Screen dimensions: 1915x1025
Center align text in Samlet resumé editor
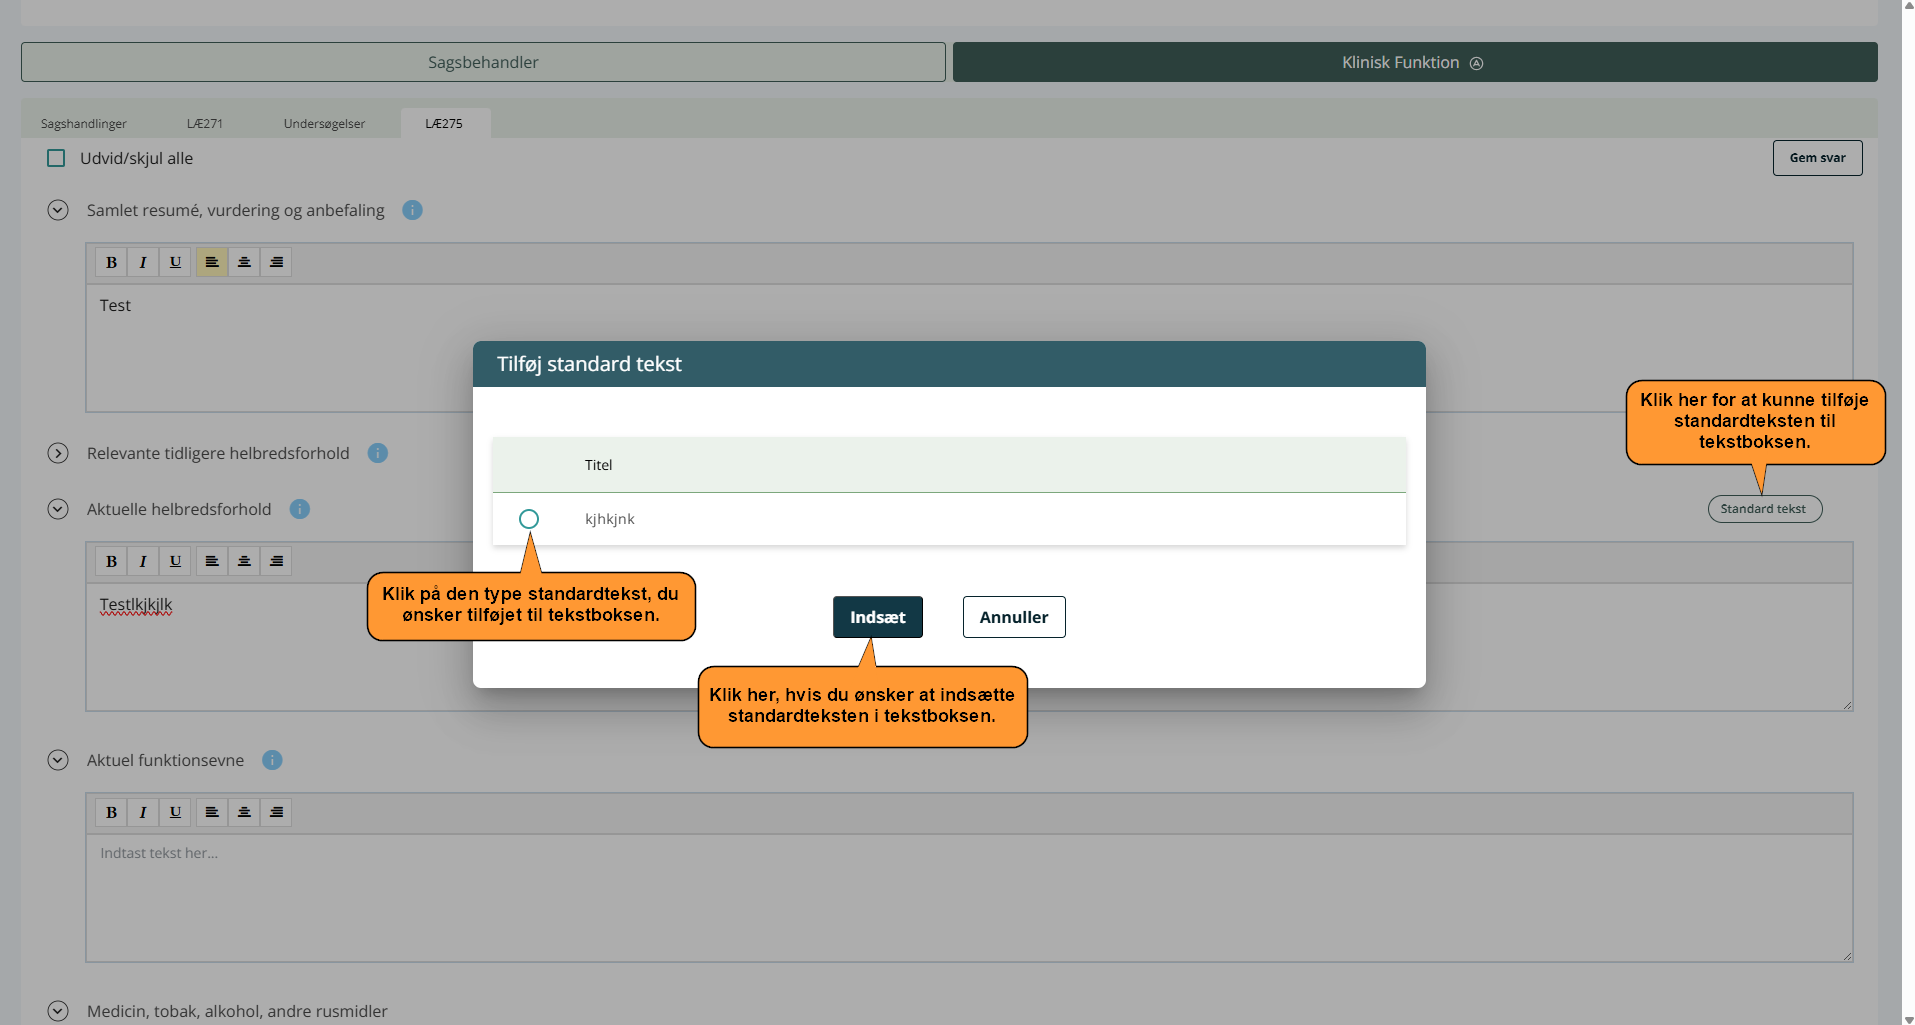click(x=244, y=262)
